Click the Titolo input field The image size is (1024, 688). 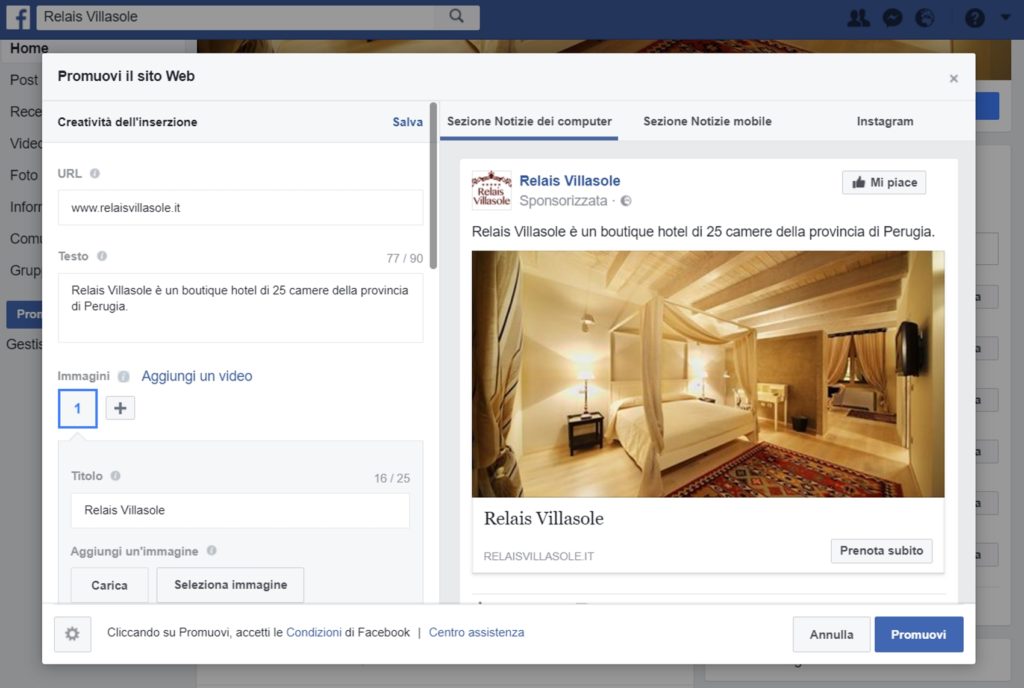pos(240,510)
